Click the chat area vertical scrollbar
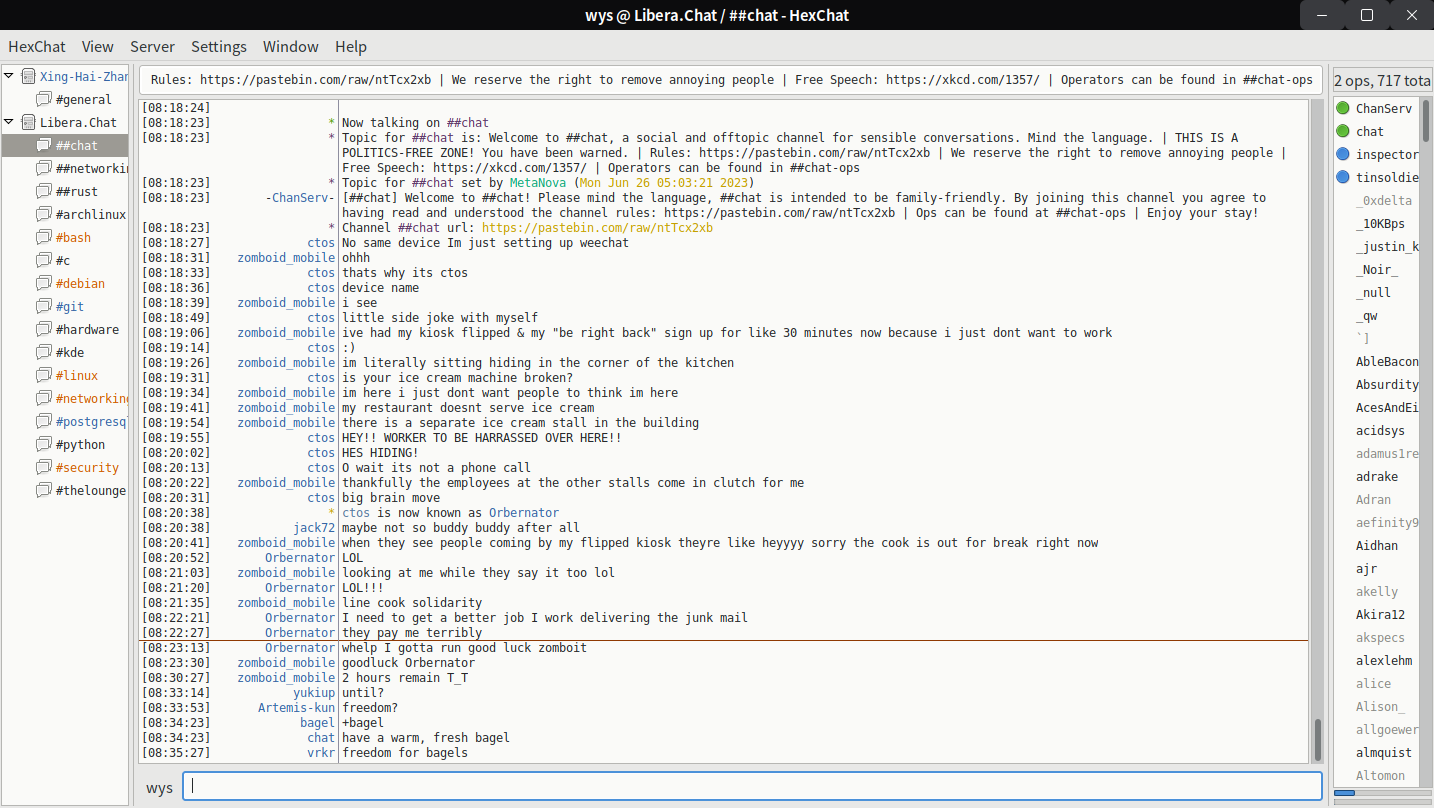Screen dimensions: 1434x808 tap(1318, 738)
